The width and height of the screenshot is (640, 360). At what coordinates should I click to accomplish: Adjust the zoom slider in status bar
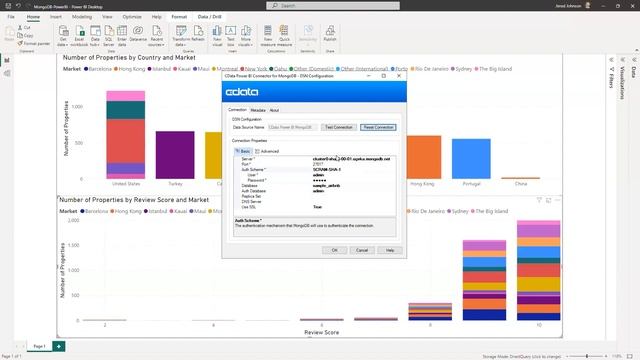(x=587, y=356)
